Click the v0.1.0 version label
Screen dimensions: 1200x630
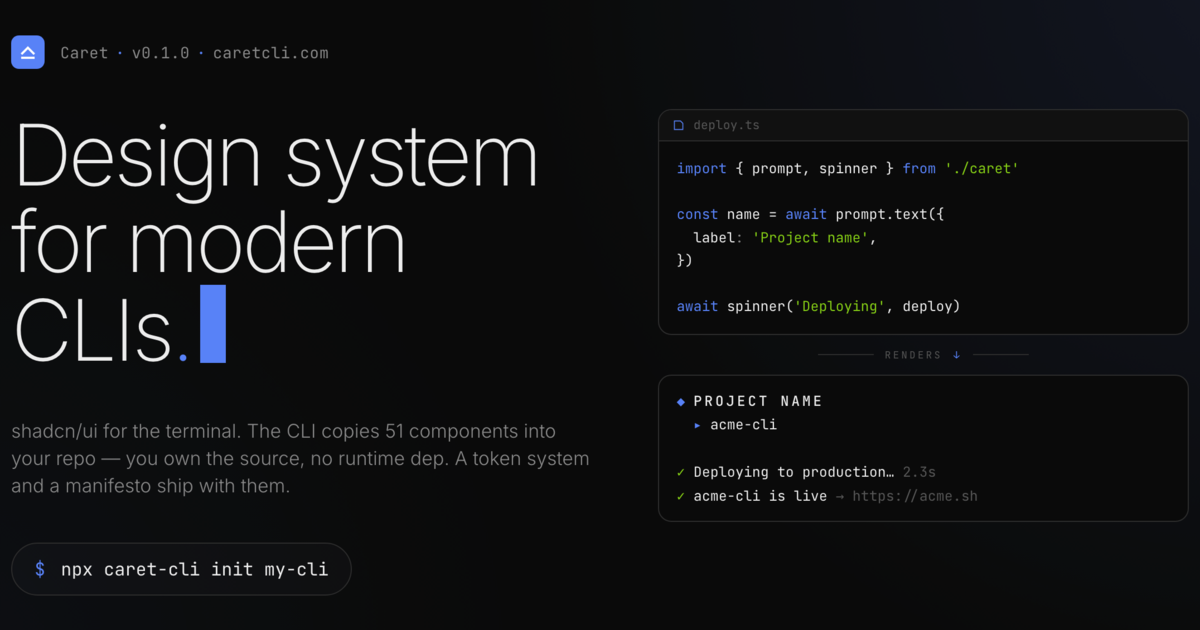[x=160, y=53]
